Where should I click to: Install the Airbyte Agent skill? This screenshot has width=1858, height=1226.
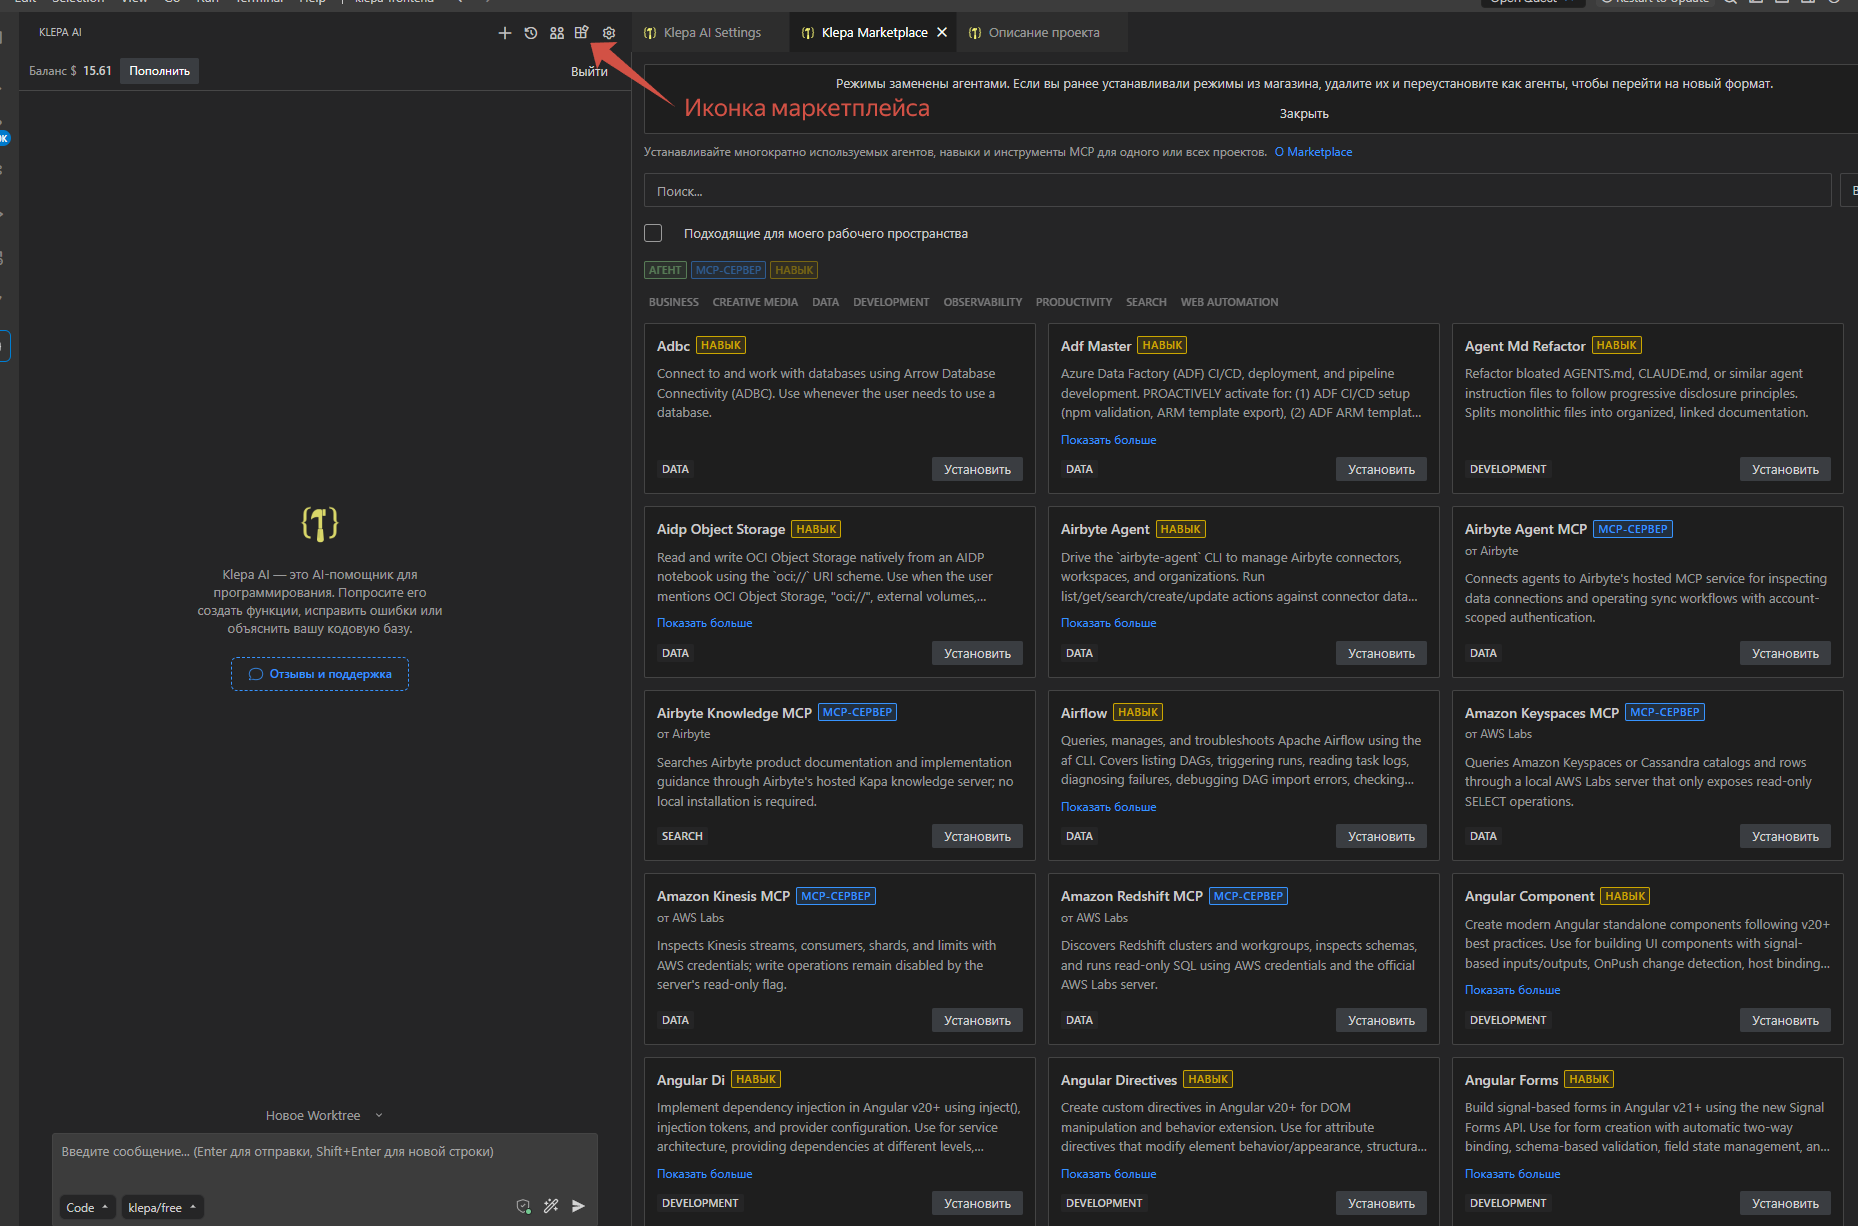click(1381, 653)
